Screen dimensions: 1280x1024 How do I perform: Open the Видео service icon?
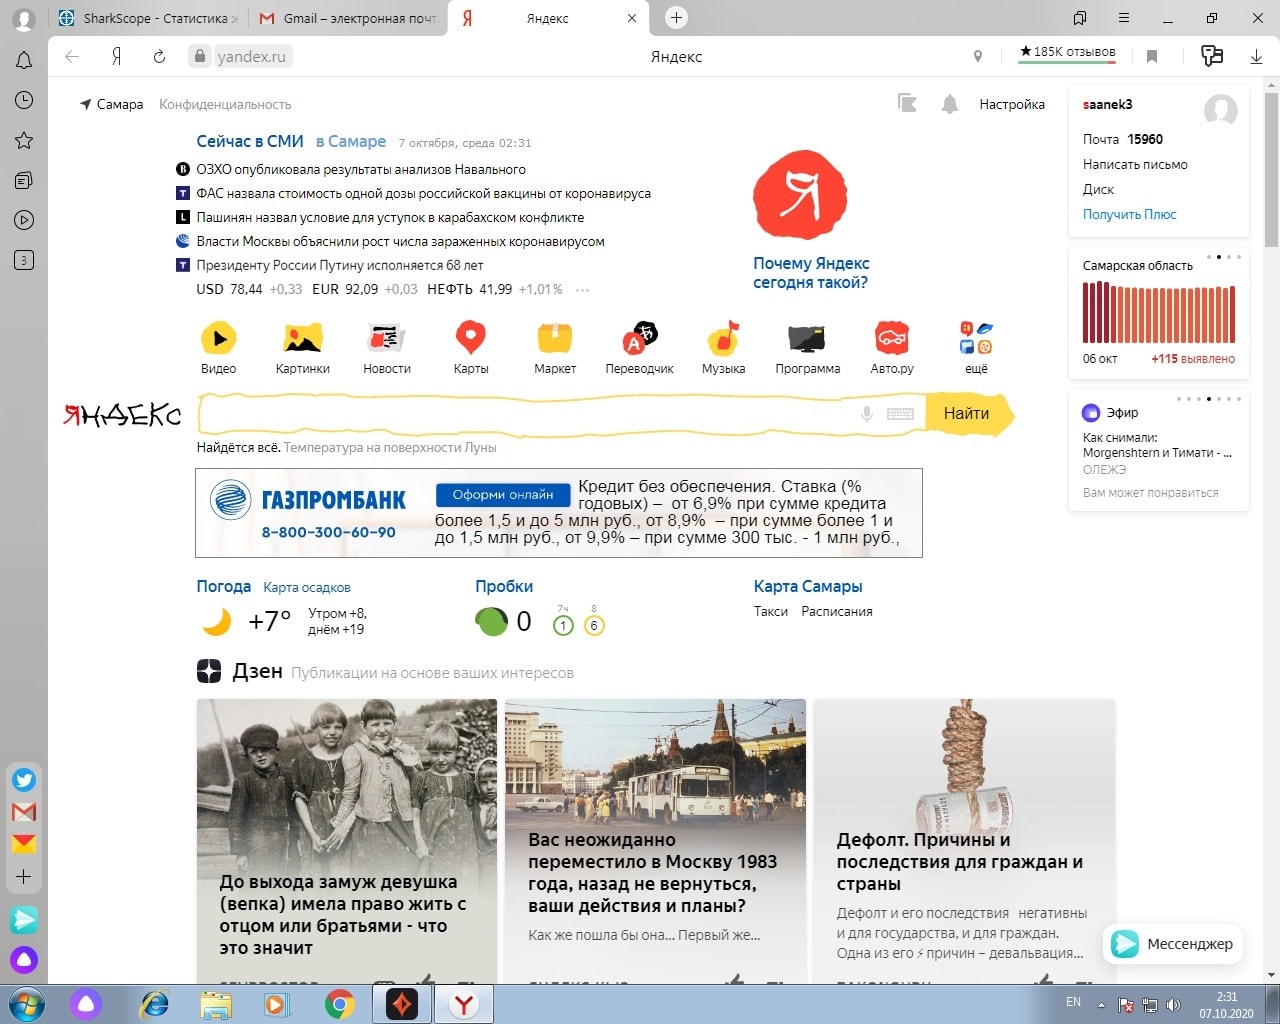tap(218, 338)
